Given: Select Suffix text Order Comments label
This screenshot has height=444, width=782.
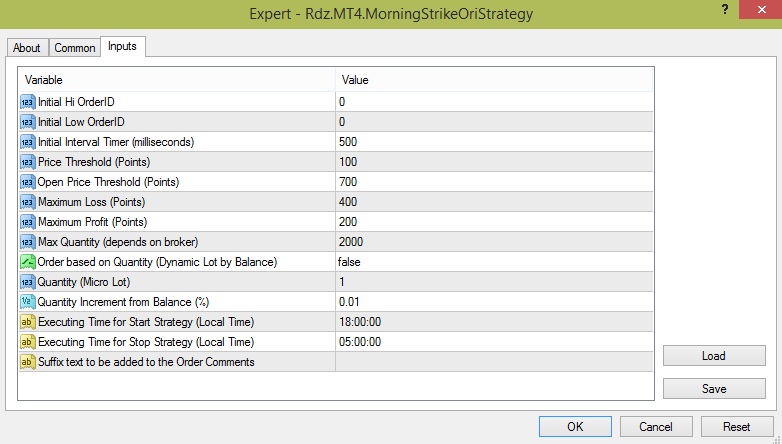Looking at the screenshot, I should point(146,362).
